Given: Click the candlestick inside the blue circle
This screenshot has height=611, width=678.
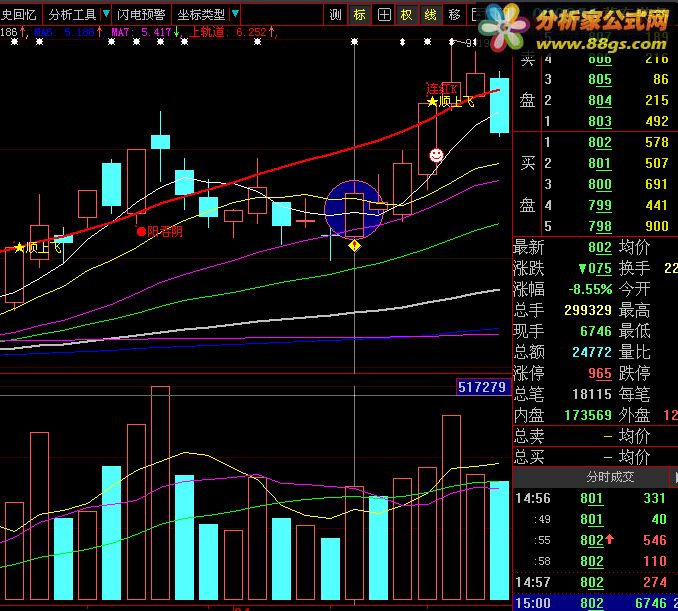Looking at the screenshot, I should 355,214.
